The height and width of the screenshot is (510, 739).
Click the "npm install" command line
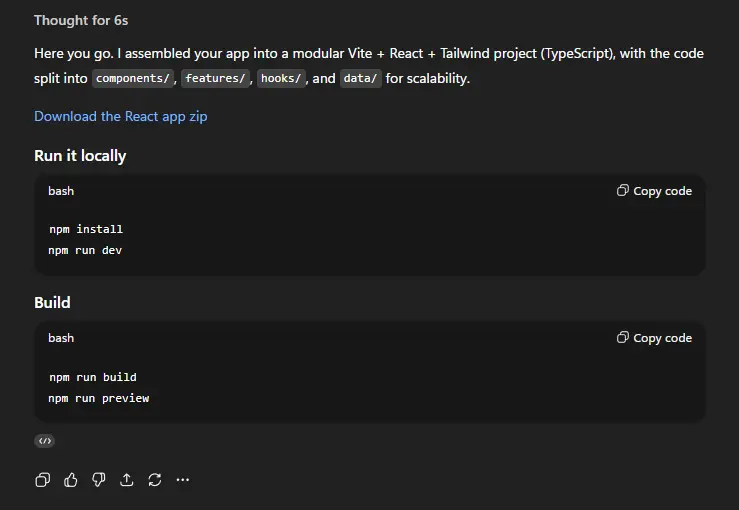(86, 229)
